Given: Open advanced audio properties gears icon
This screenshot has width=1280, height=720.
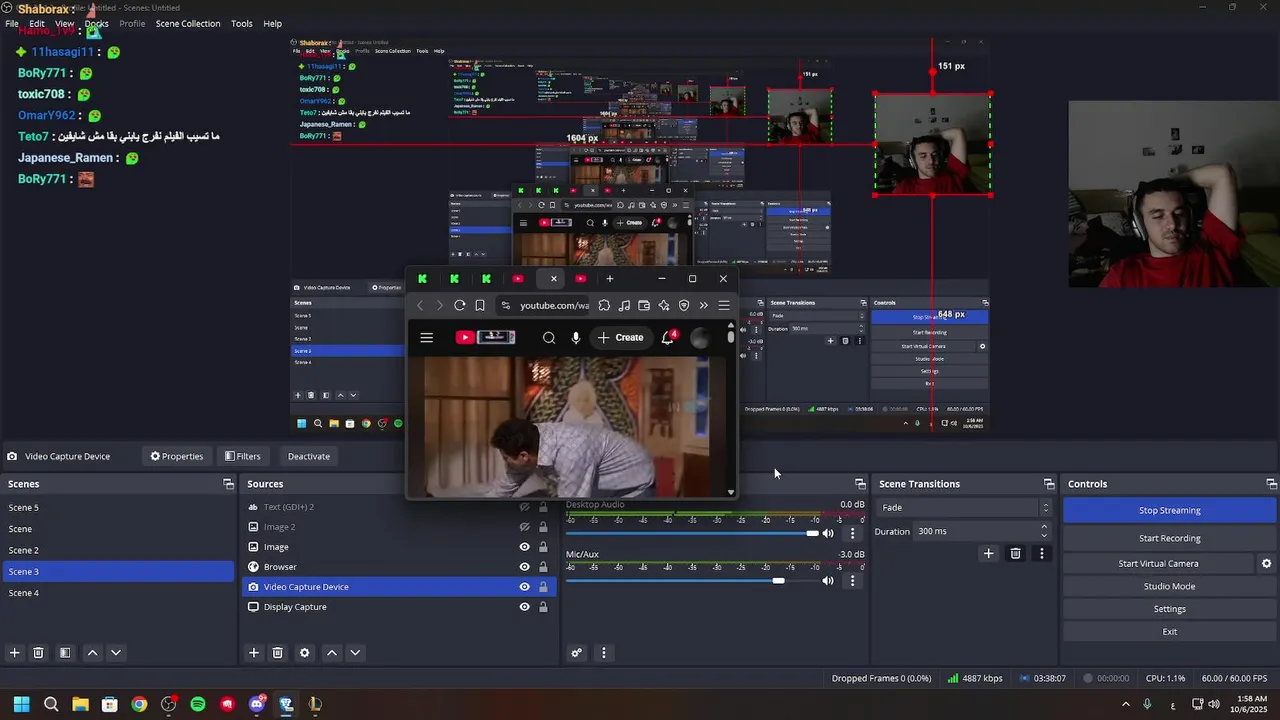Looking at the screenshot, I should [x=577, y=653].
